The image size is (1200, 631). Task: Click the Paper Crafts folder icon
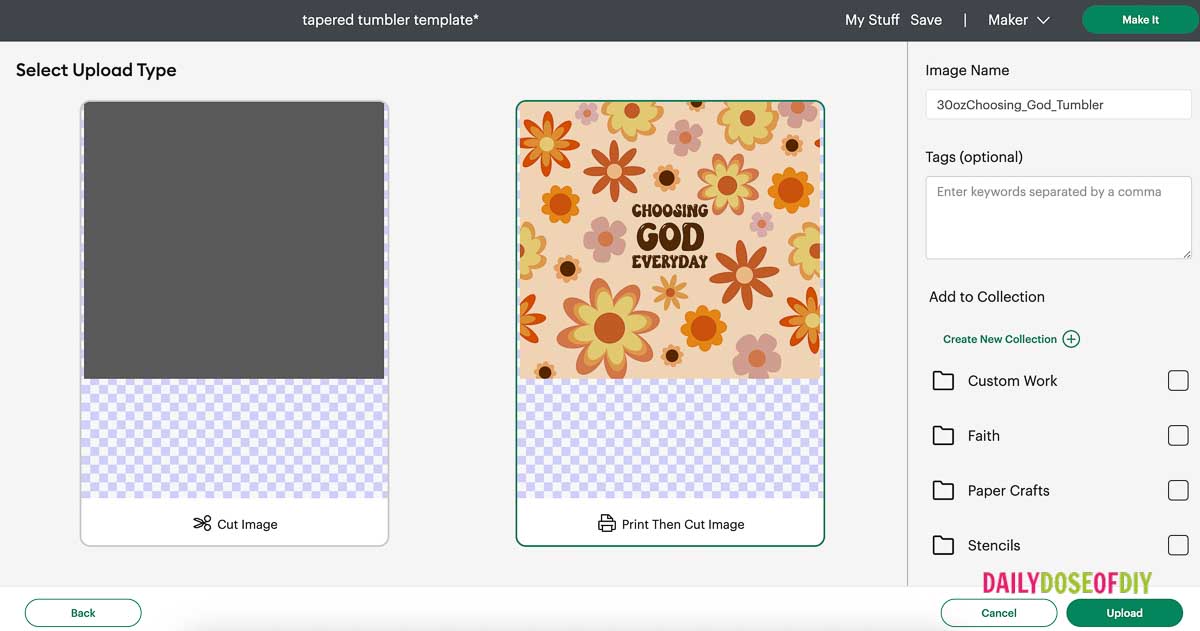tap(943, 491)
